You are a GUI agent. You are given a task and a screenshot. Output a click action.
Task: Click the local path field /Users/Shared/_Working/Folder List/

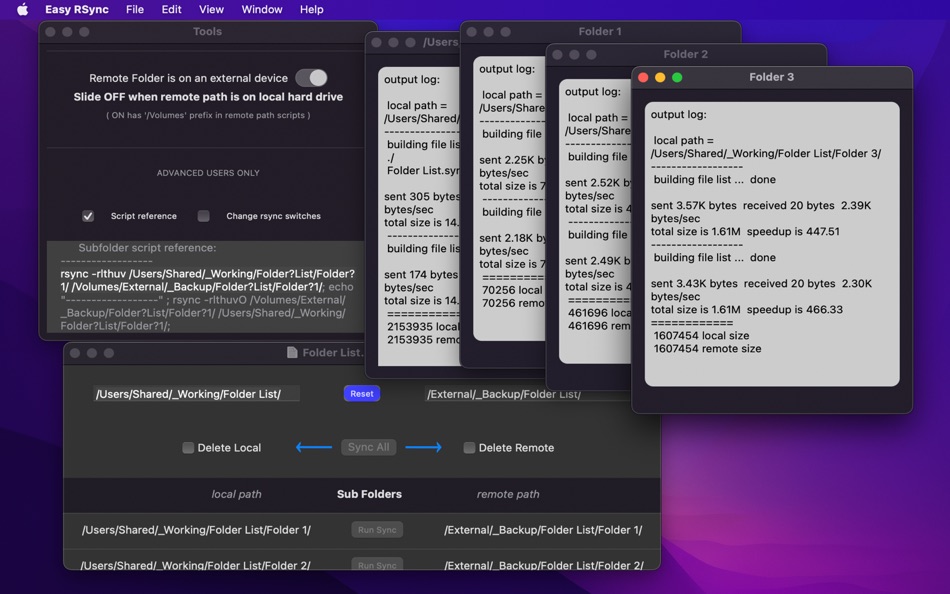[196, 394]
